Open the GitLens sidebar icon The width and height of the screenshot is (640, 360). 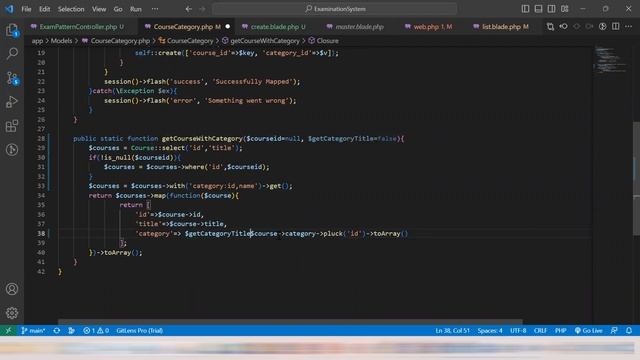point(12,150)
